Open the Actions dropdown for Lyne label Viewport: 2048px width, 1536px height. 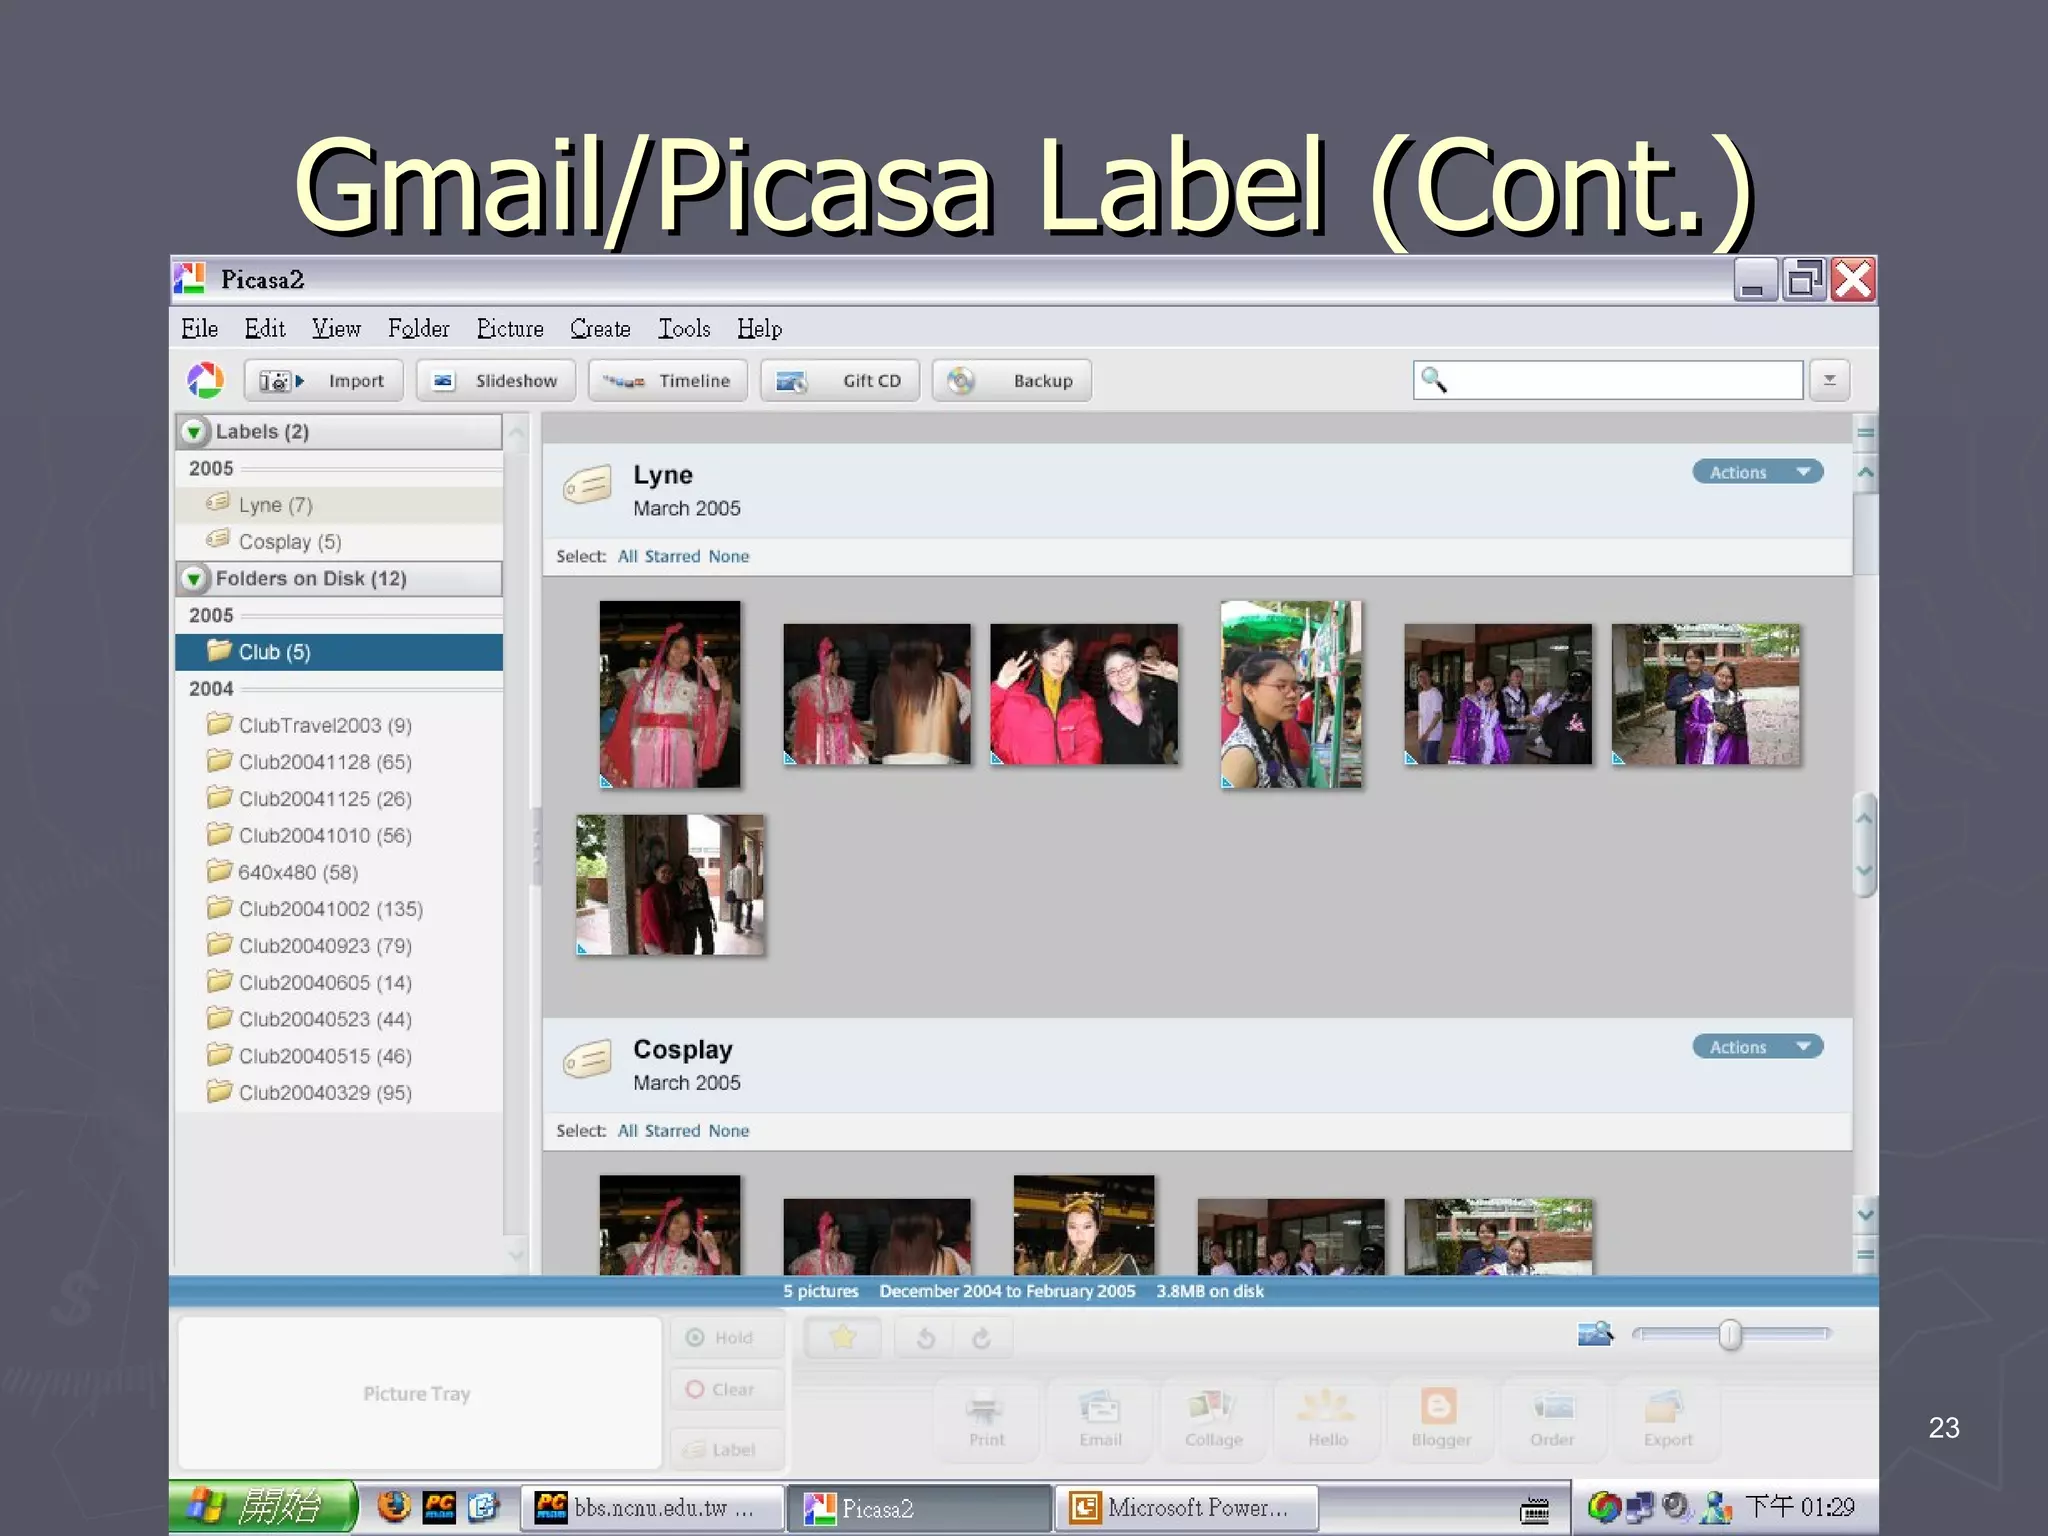tap(1757, 472)
